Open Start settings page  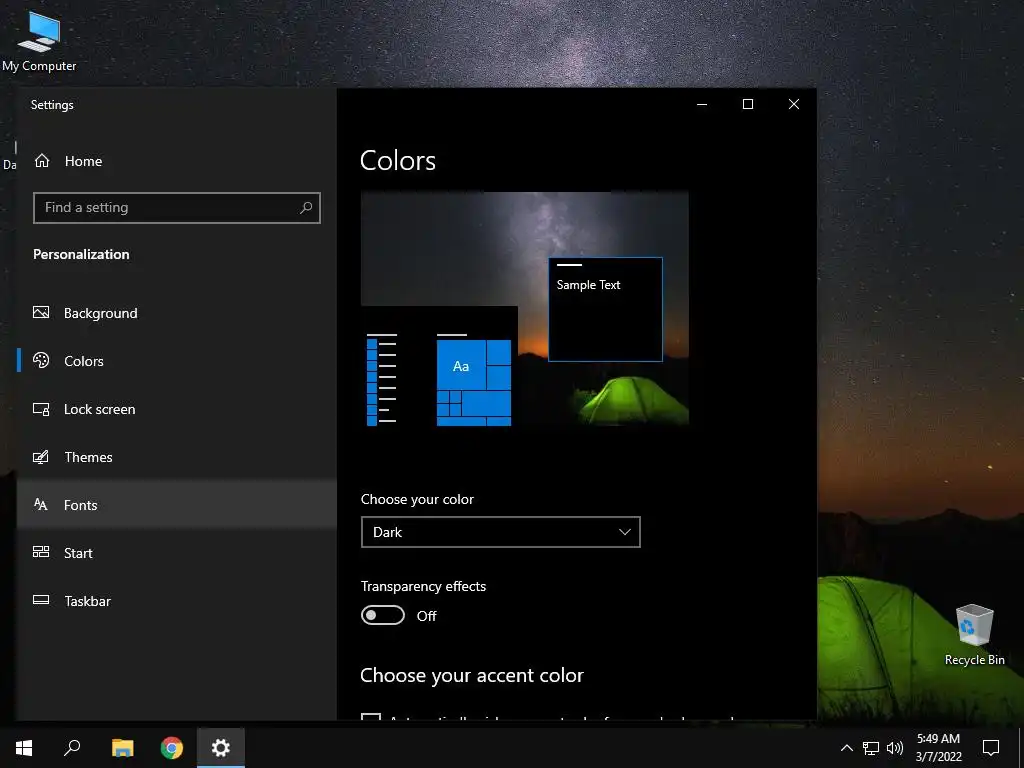[176, 552]
